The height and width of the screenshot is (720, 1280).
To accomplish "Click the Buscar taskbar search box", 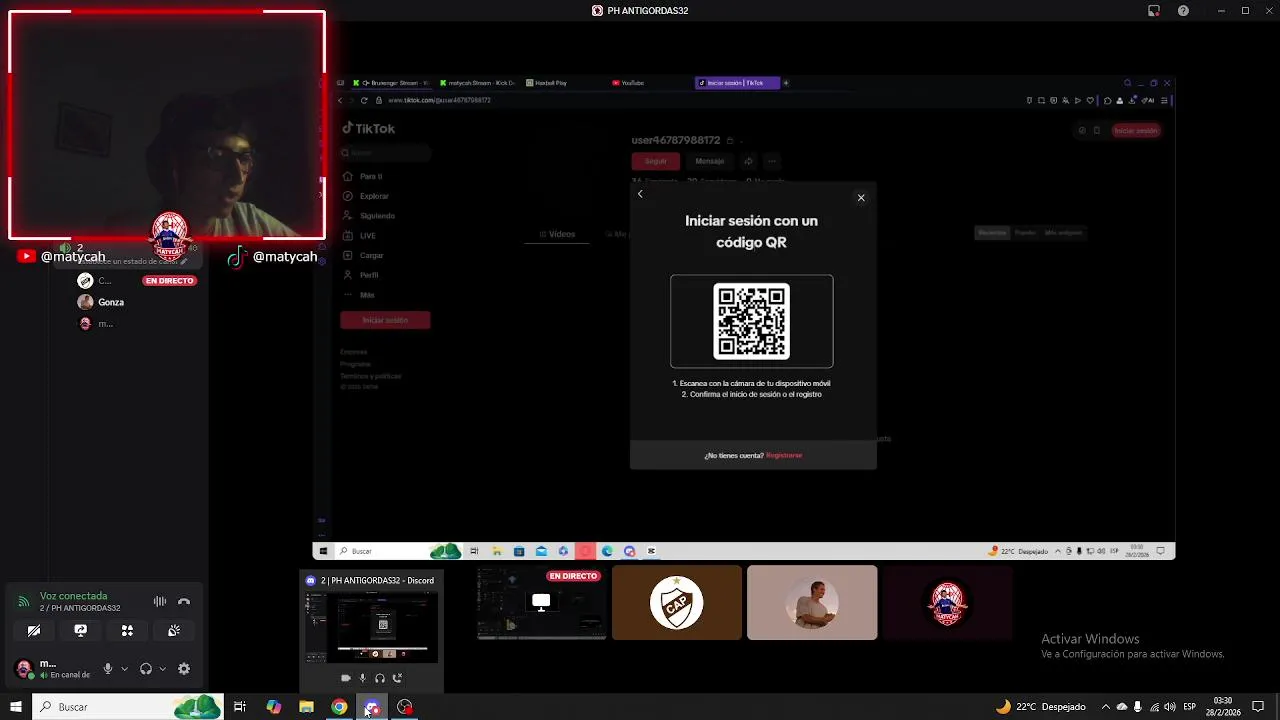I will tap(128, 707).
